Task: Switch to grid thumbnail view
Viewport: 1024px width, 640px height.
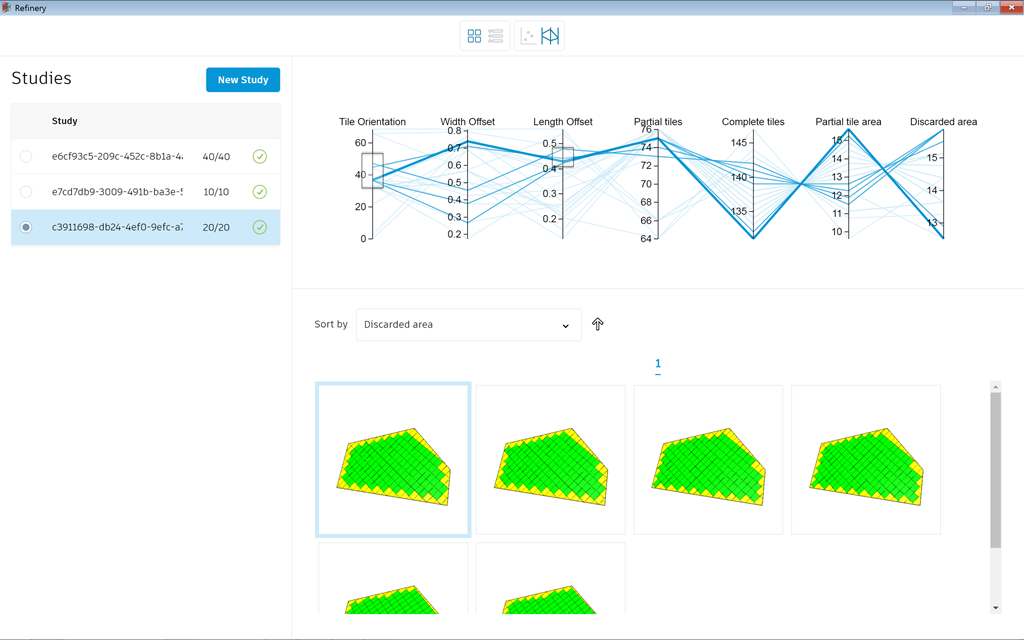Action: (x=474, y=36)
